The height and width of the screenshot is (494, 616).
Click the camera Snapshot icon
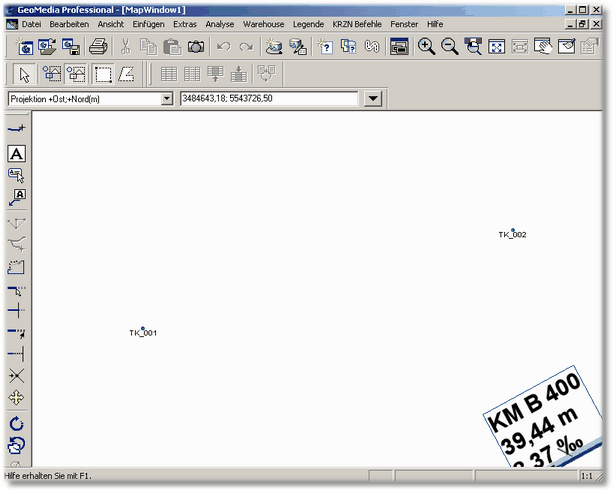pos(197,46)
